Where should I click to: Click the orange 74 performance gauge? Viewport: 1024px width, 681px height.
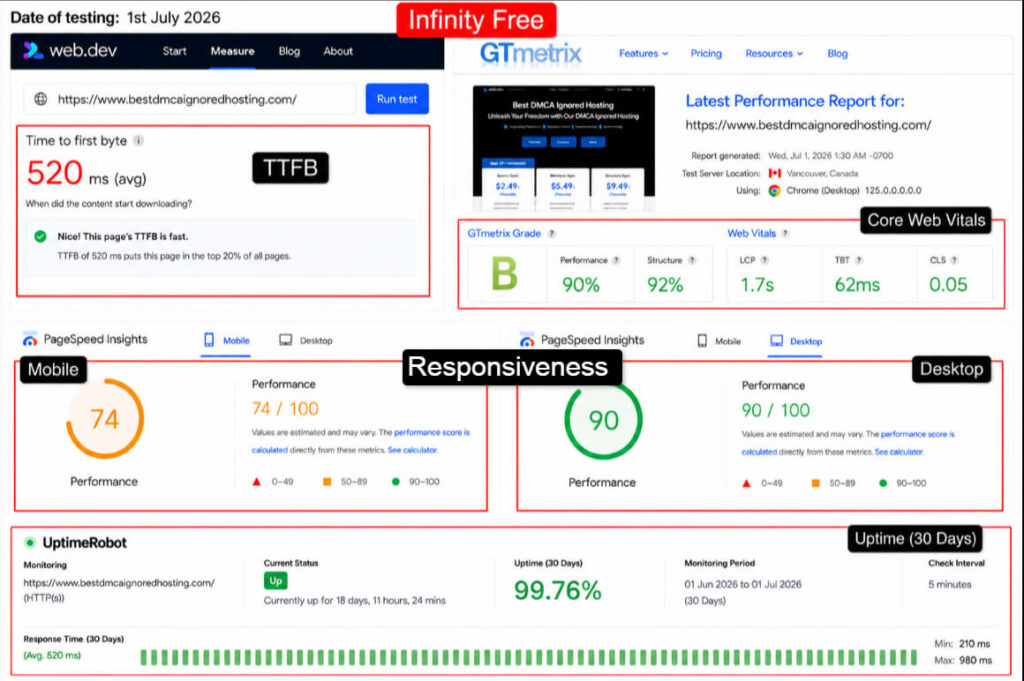tap(104, 419)
